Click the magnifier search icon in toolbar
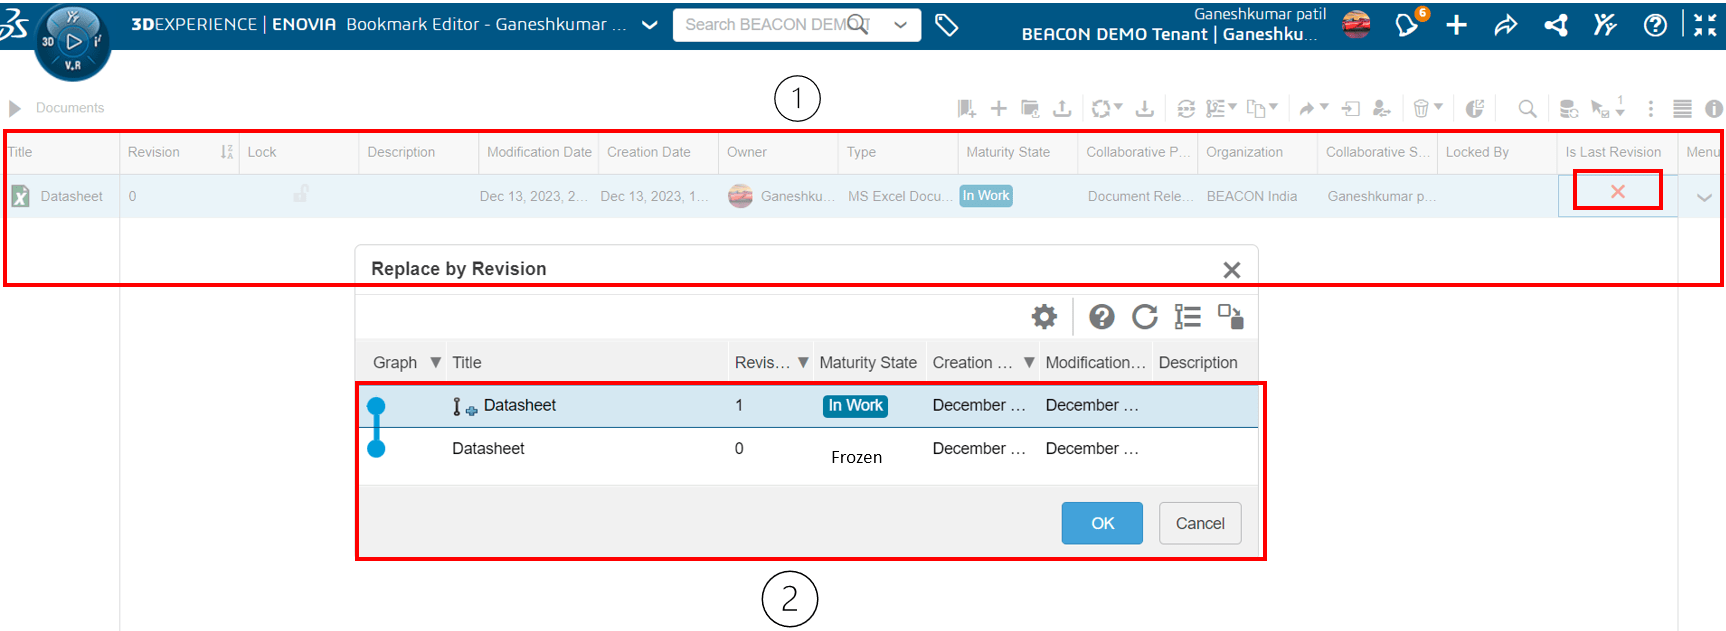 [x=1527, y=108]
